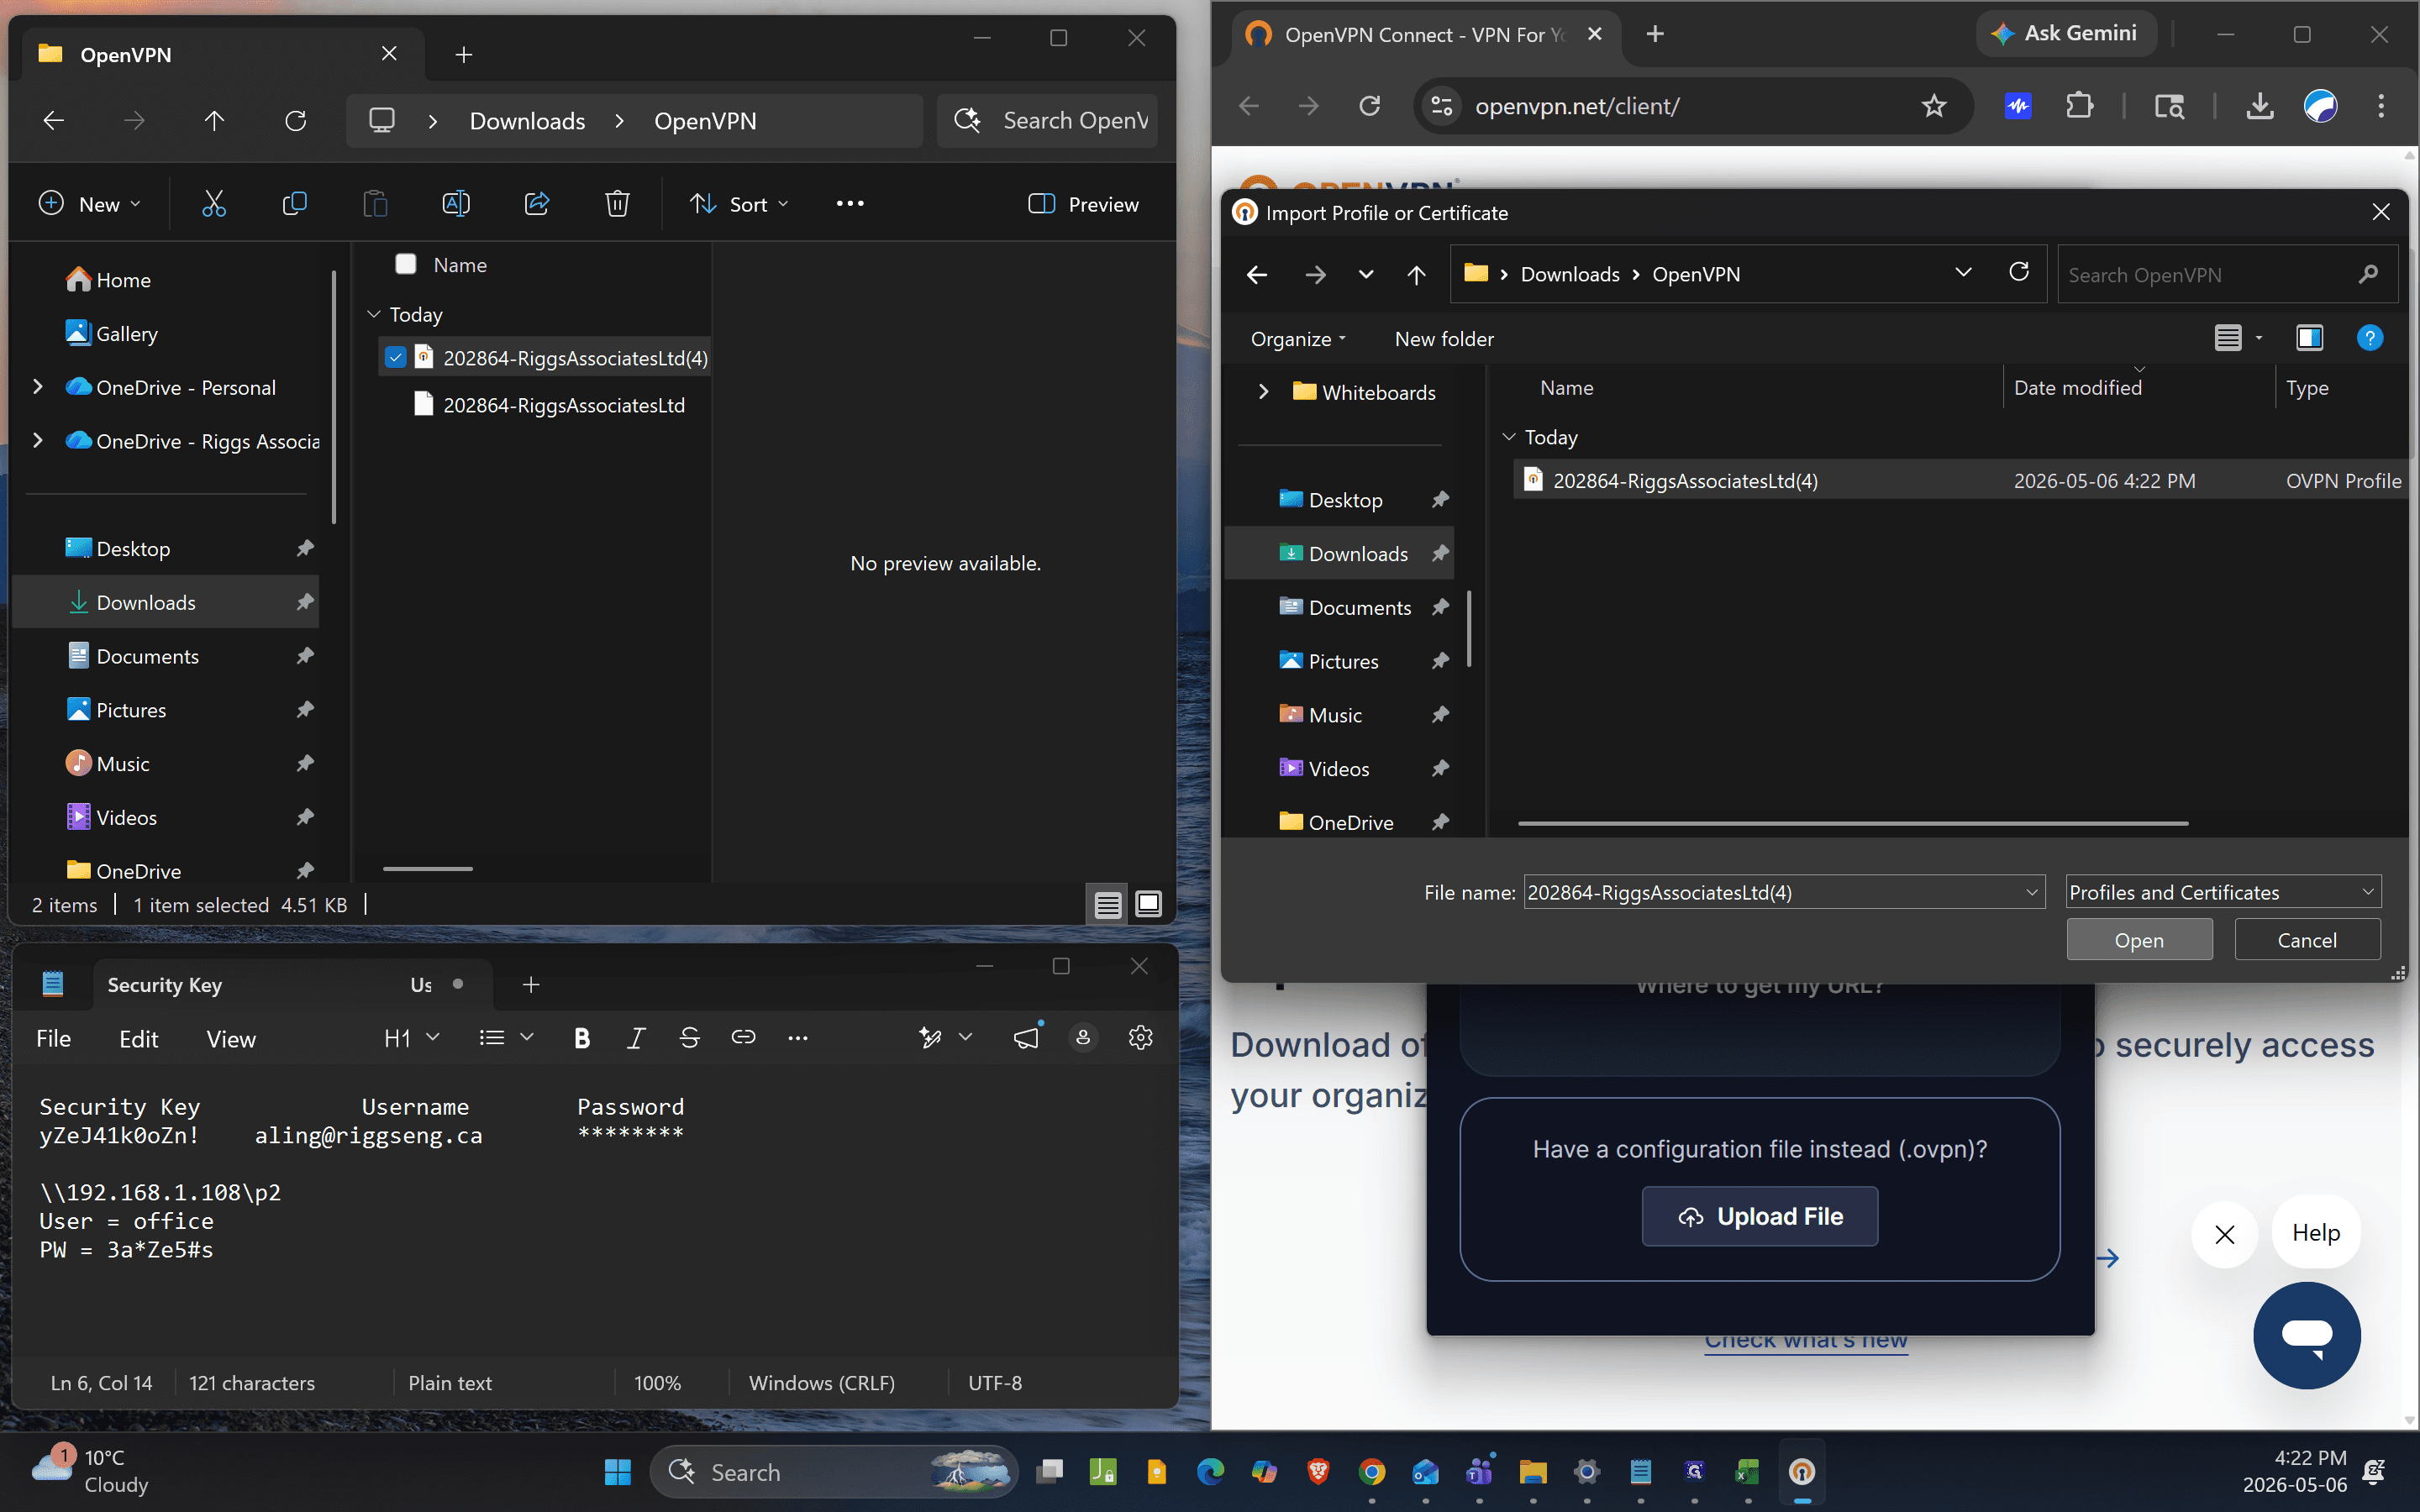Apply Strikethrough formatting in Notepad
The height and width of the screenshot is (1512, 2420).
click(x=689, y=1038)
